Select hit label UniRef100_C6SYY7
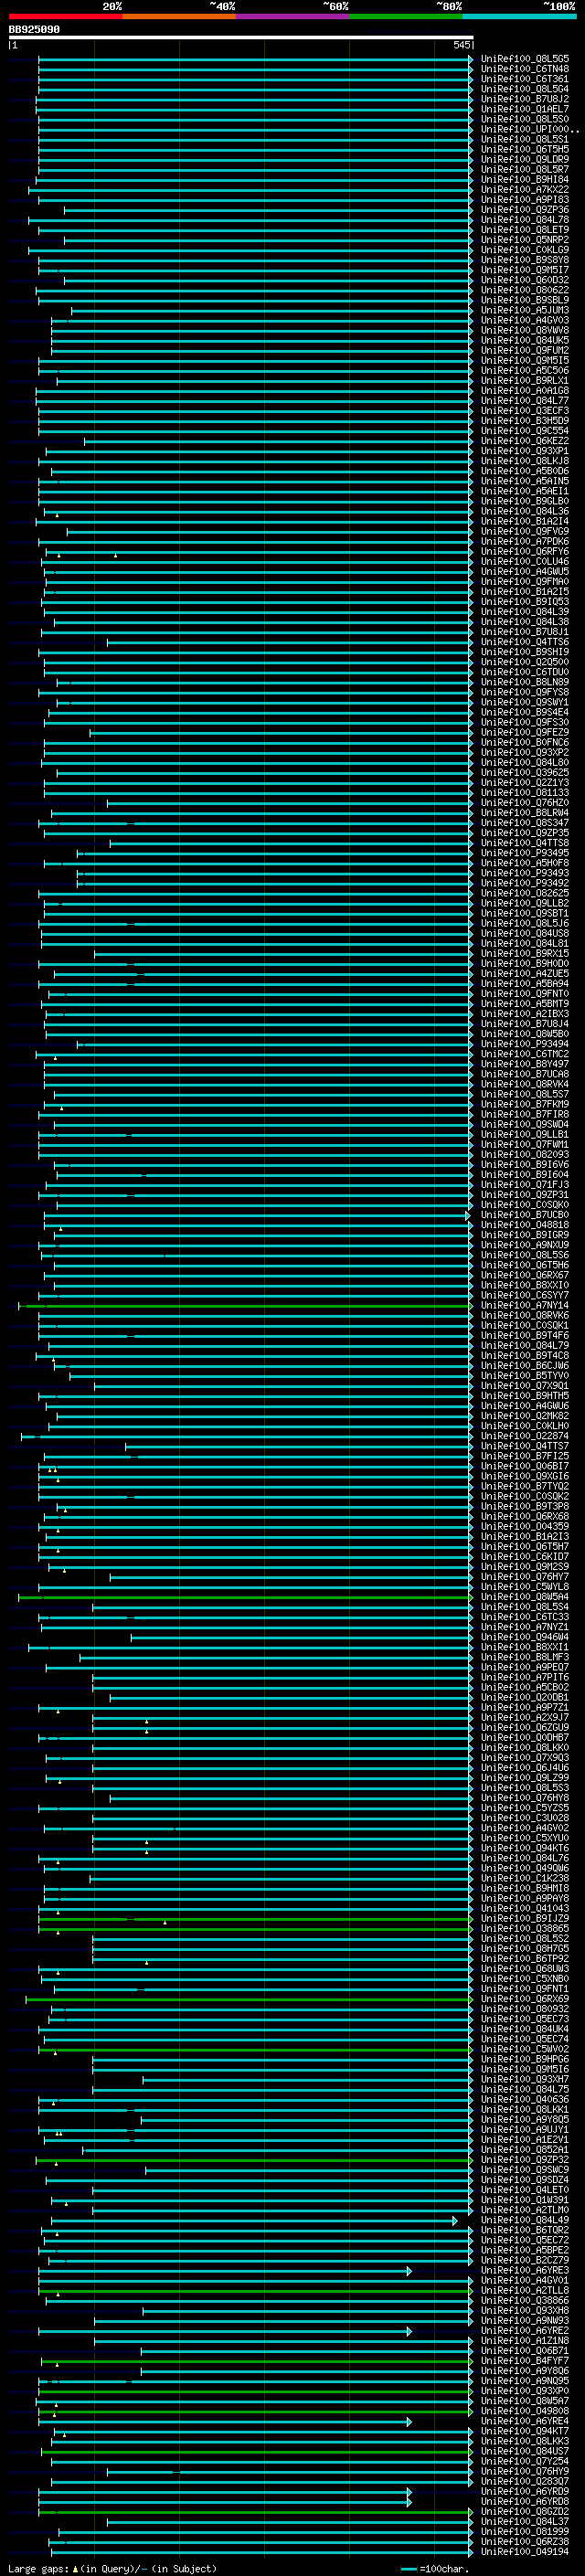585x2576 pixels. click(525, 1295)
